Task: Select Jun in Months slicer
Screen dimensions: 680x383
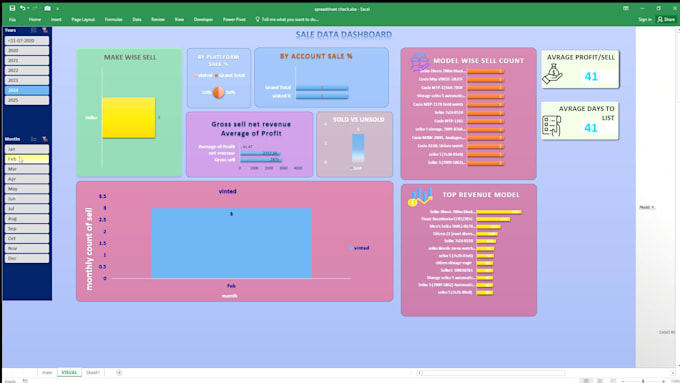Action: click(x=27, y=199)
